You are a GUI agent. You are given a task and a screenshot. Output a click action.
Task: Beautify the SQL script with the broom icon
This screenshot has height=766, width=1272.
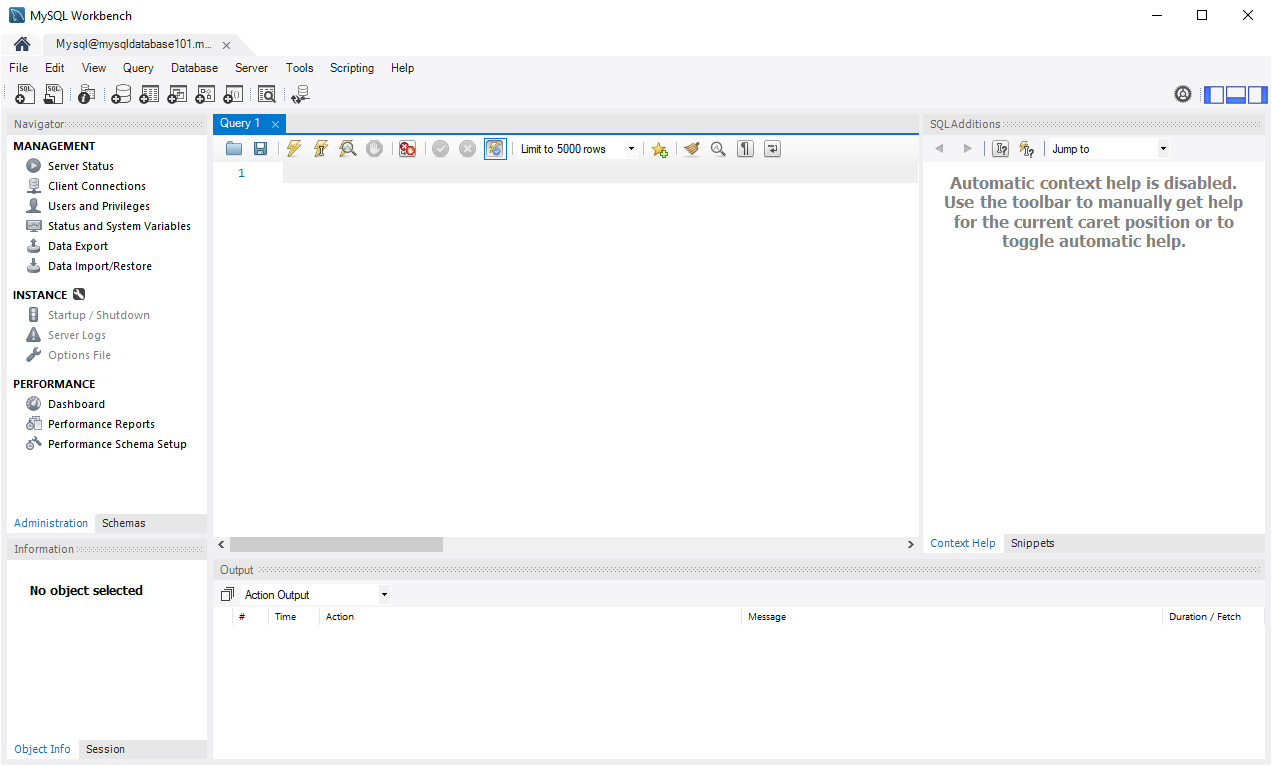click(691, 148)
